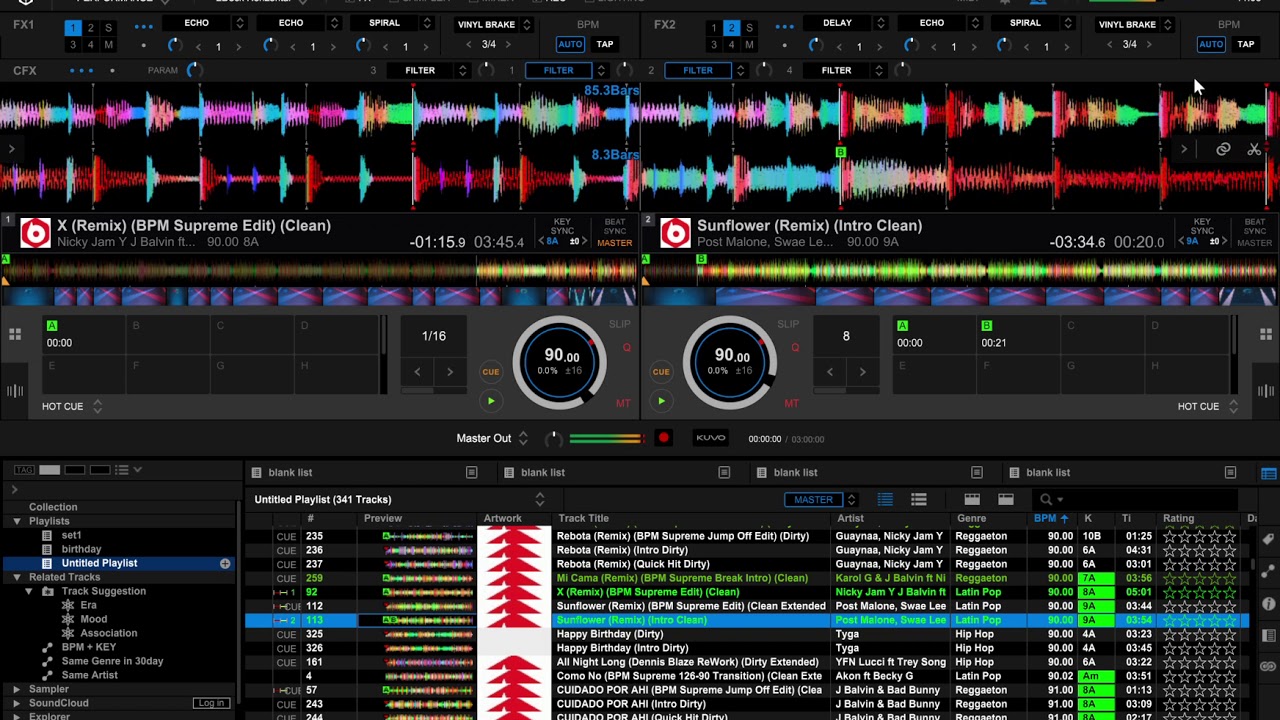This screenshot has height=720, width=1280.
Task: Click the scissors icon beside the waveform
Action: 1254,149
